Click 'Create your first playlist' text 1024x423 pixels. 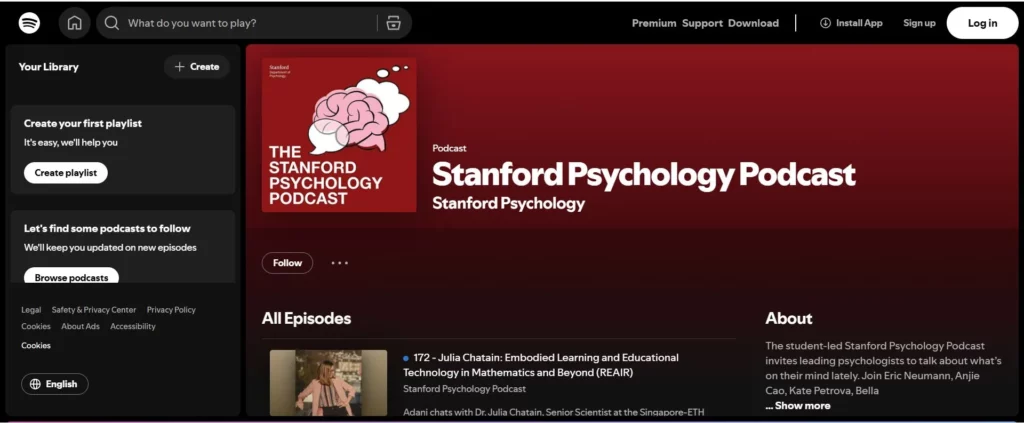83,123
